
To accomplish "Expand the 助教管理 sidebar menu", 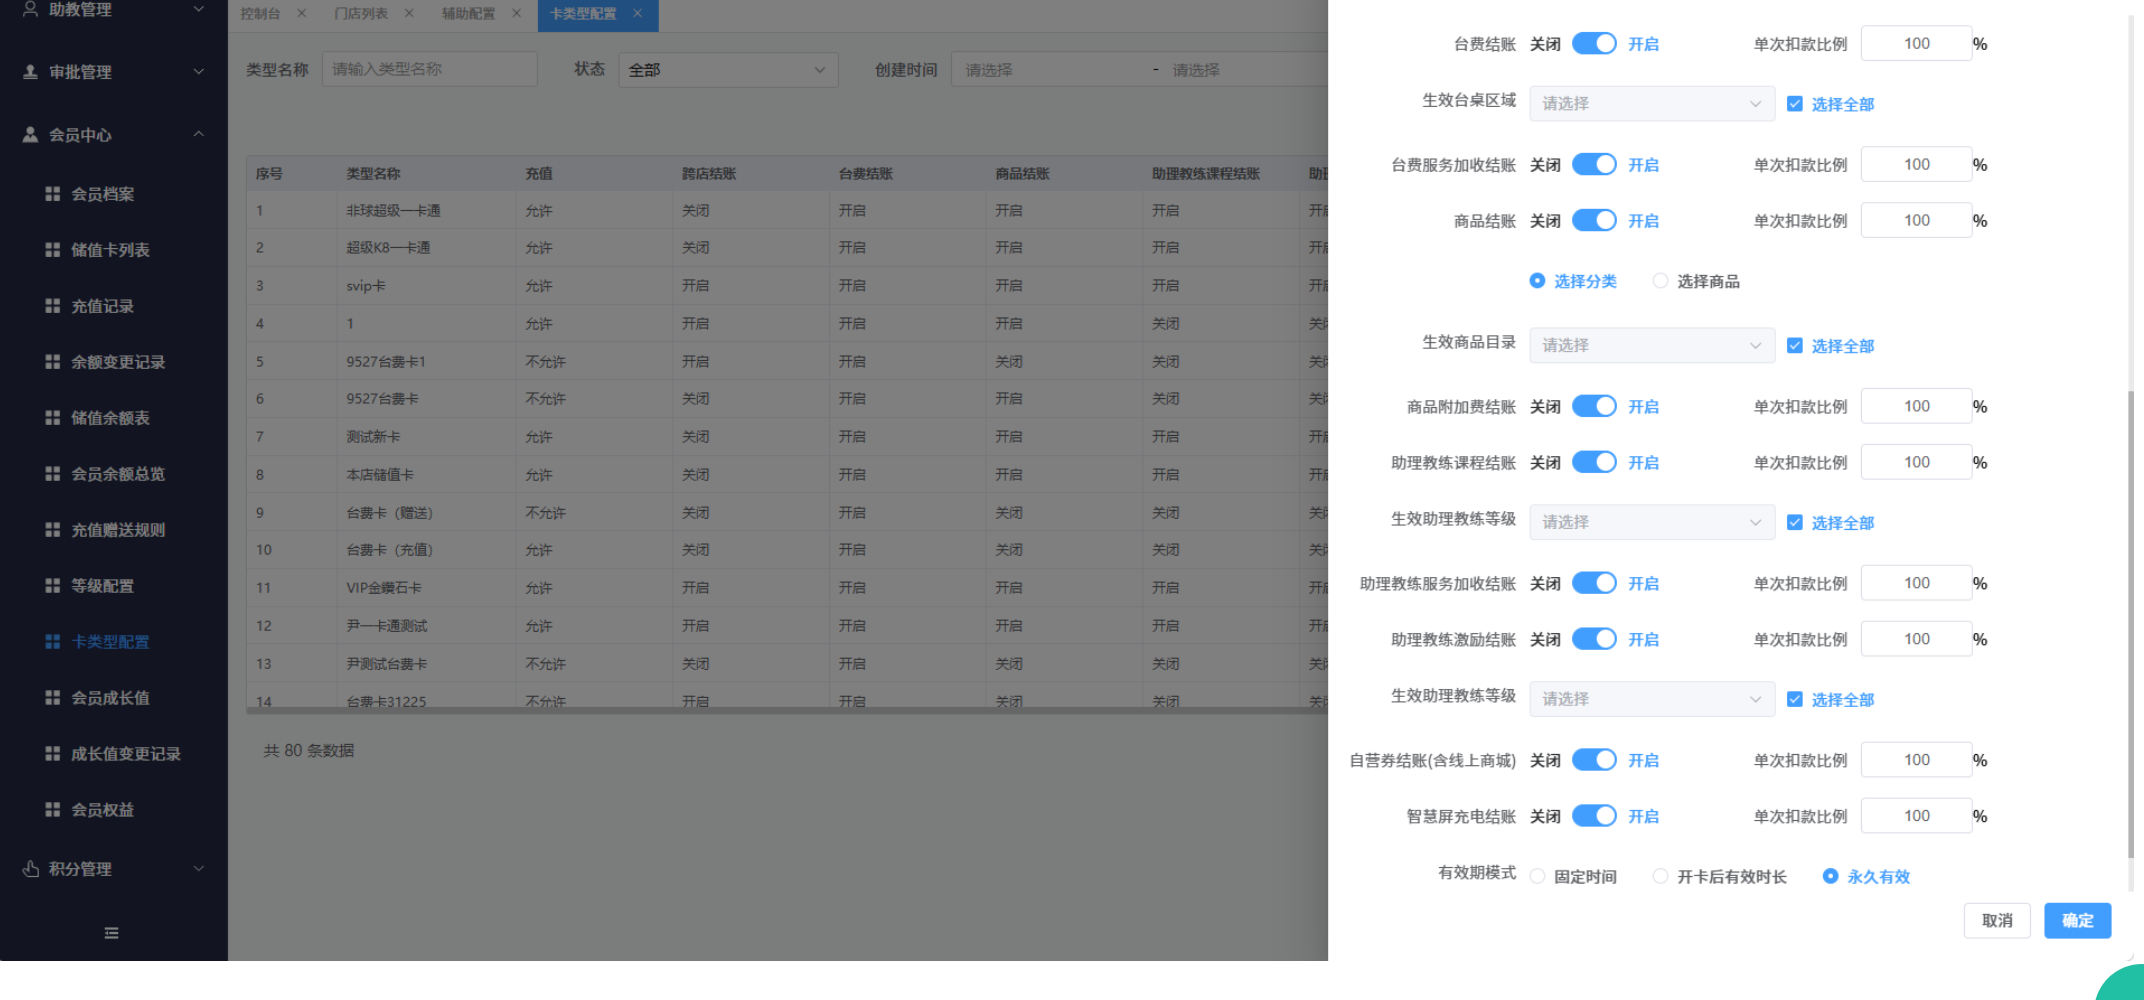I will tap(114, 10).
